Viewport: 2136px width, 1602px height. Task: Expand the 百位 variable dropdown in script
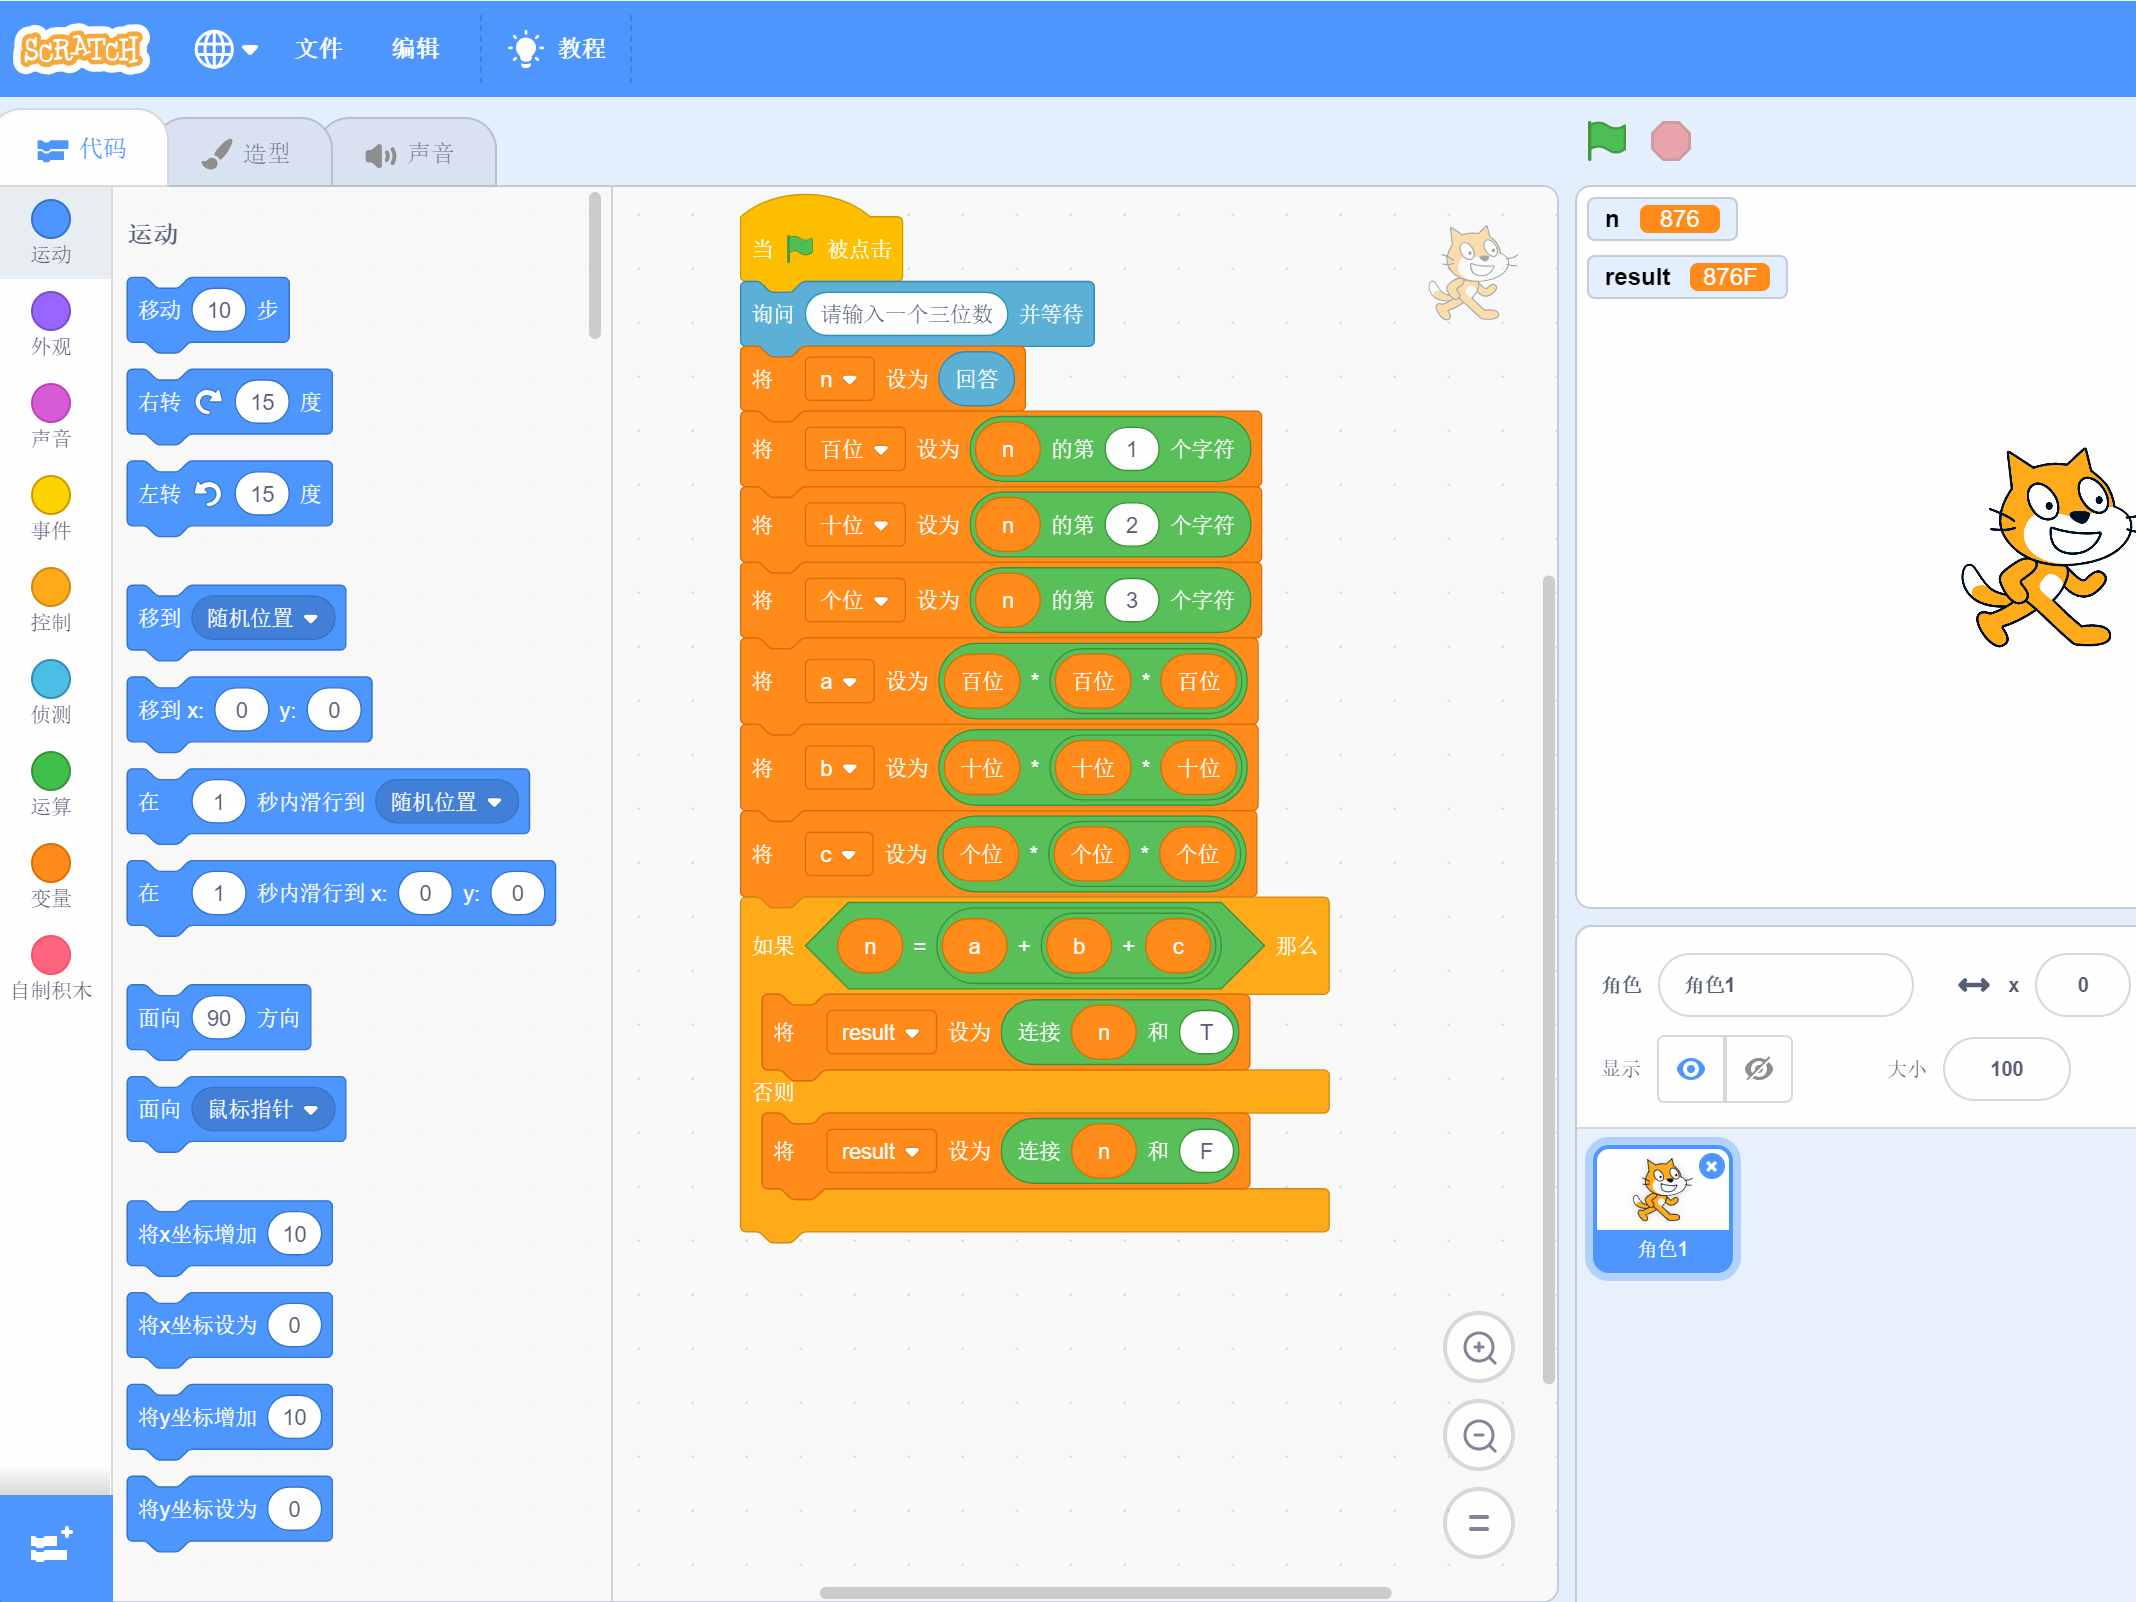point(880,450)
